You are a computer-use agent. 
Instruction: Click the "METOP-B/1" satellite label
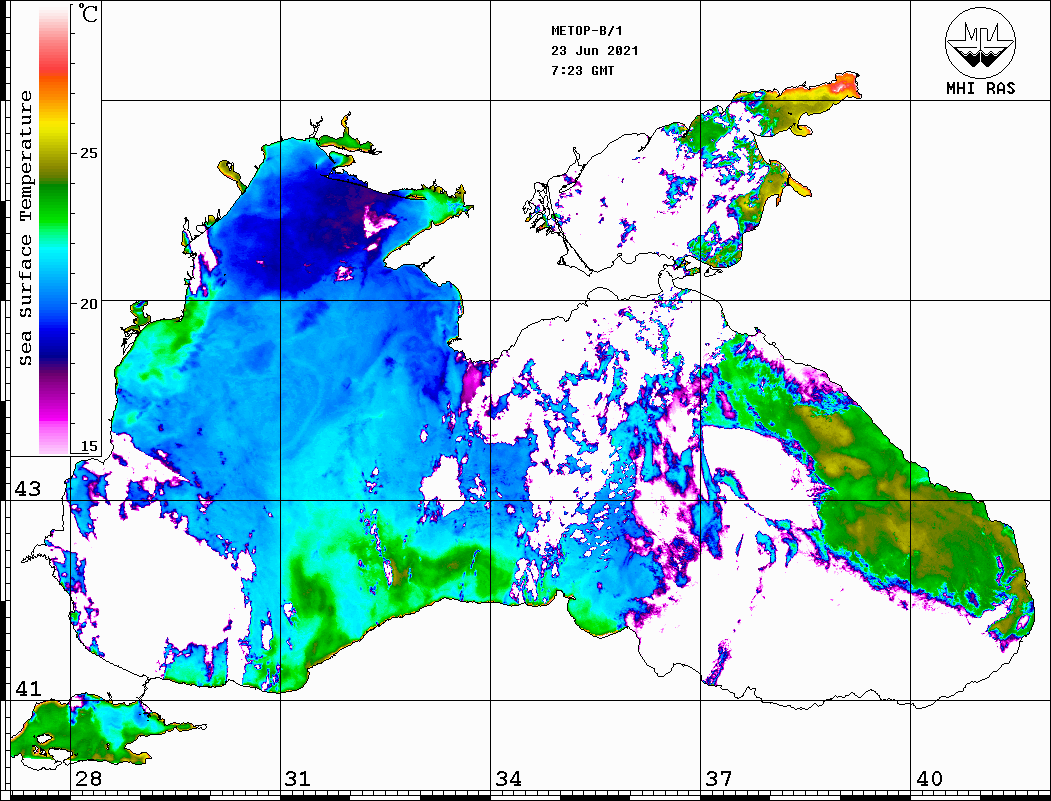587,31
